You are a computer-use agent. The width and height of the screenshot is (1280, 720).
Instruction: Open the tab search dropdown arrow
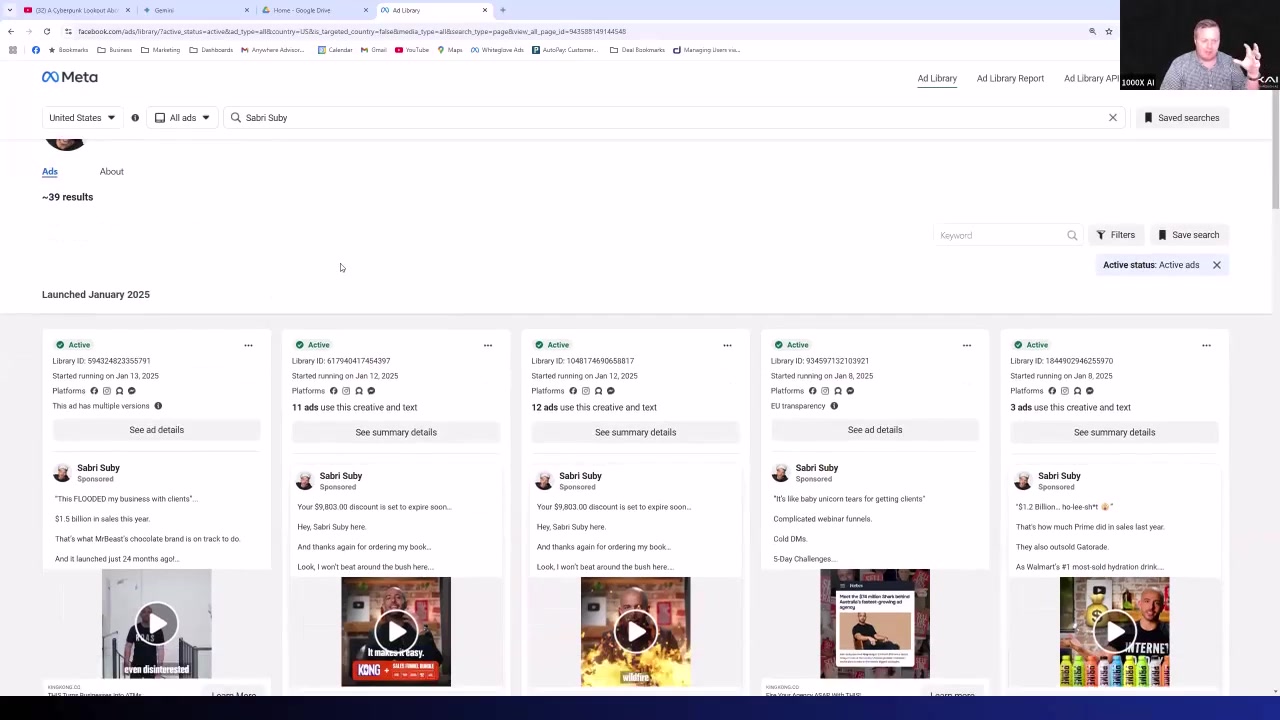9,10
